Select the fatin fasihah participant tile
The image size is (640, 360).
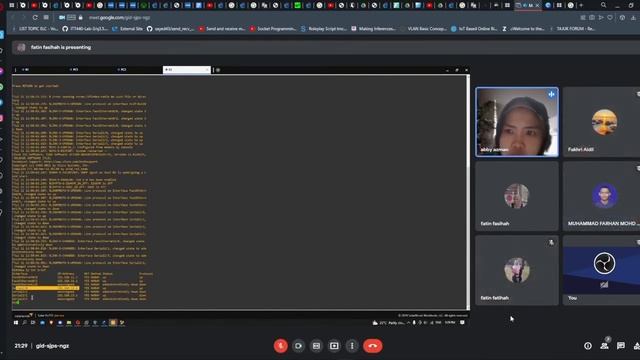(x=517, y=196)
